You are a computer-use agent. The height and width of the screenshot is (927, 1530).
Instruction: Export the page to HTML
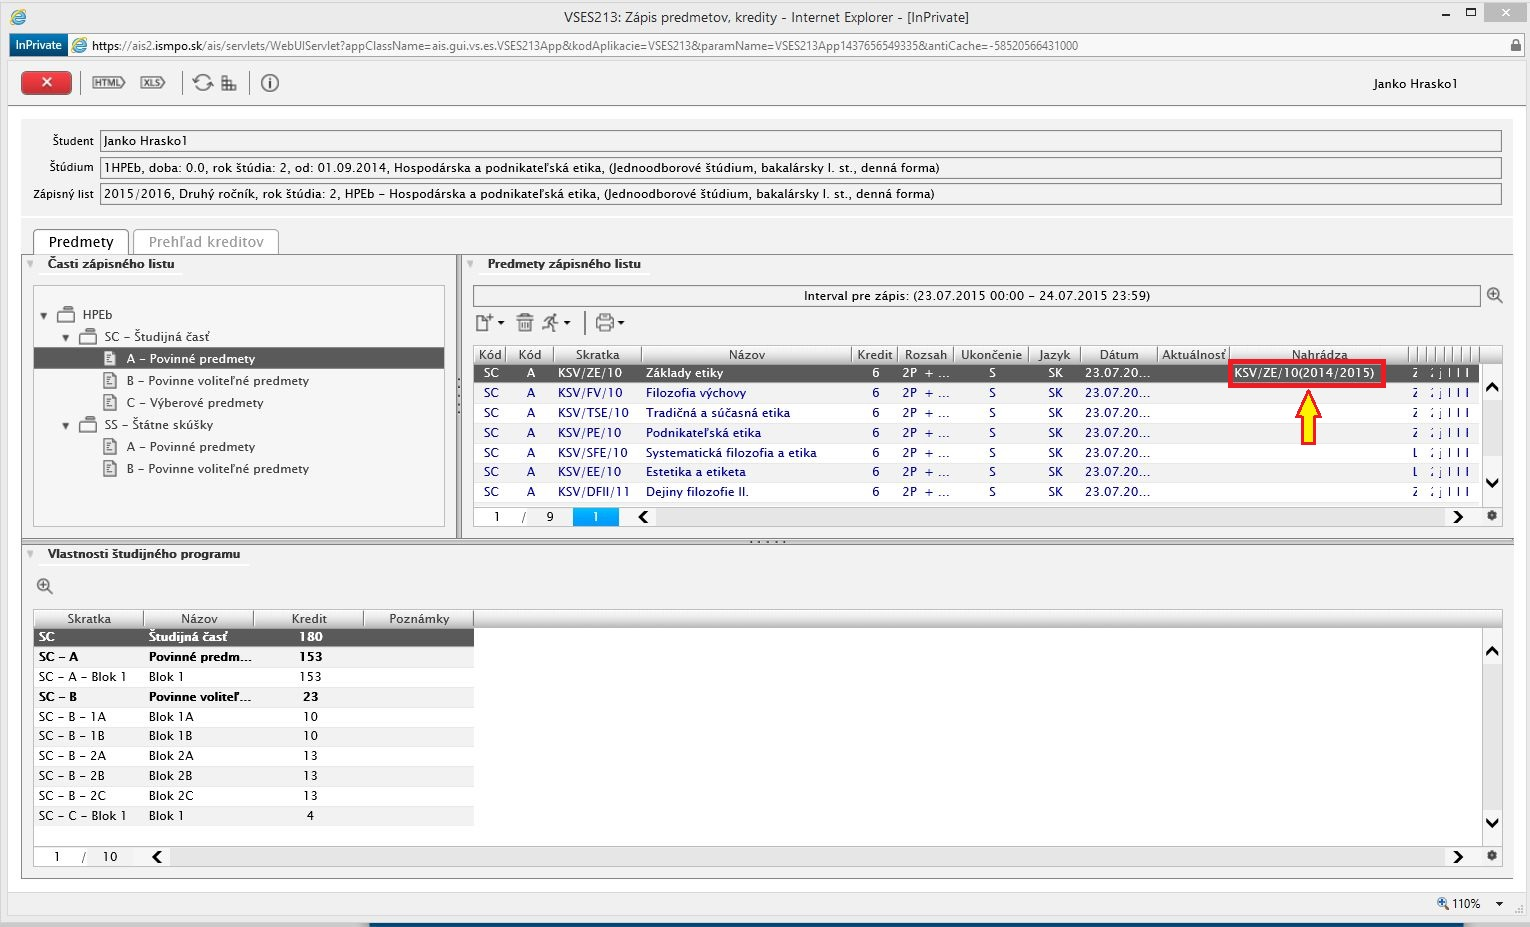click(x=108, y=83)
